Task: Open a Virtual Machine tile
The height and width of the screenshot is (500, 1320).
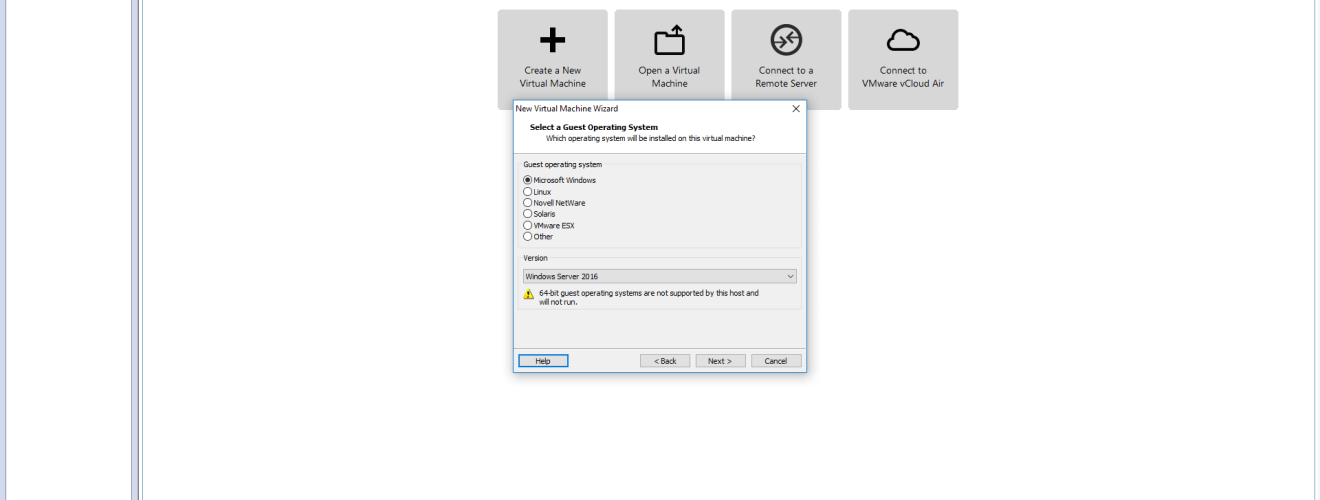Action: tap(669, 60)
